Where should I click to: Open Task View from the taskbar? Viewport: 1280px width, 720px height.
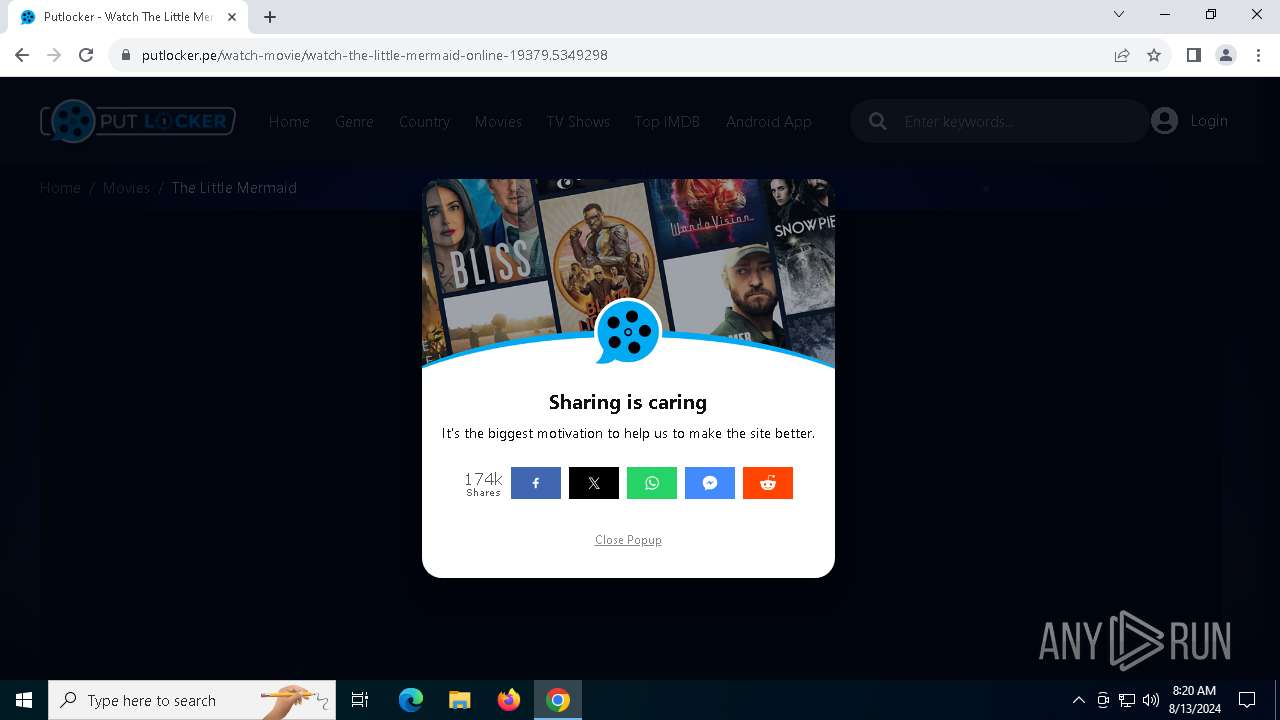click(360, 700)
